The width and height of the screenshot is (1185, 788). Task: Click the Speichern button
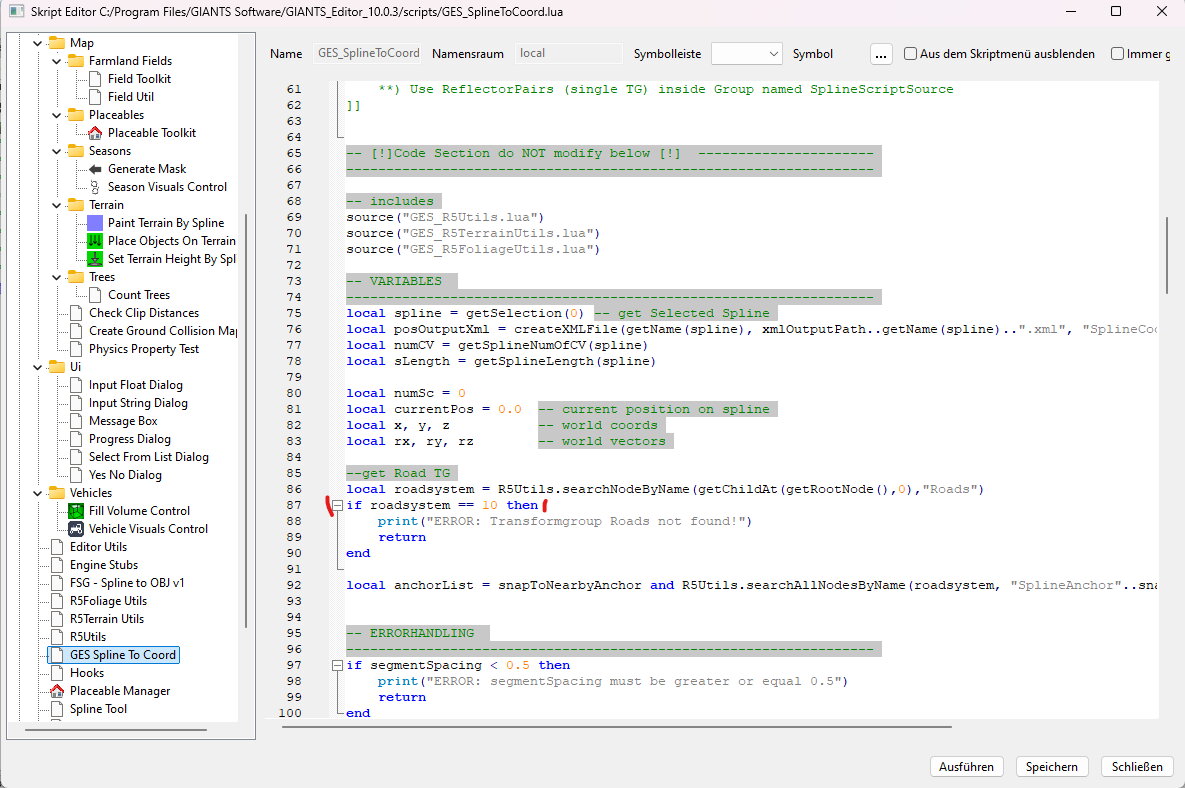(1052, 767)
